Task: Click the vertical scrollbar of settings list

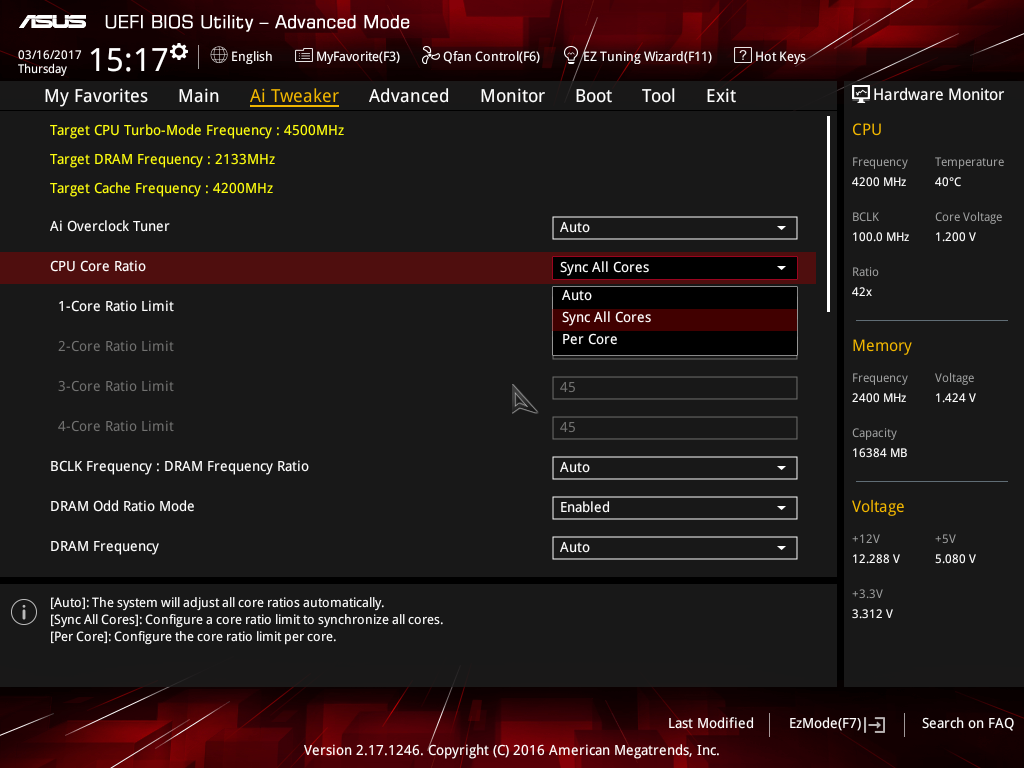Action: (x=828, y=214)
